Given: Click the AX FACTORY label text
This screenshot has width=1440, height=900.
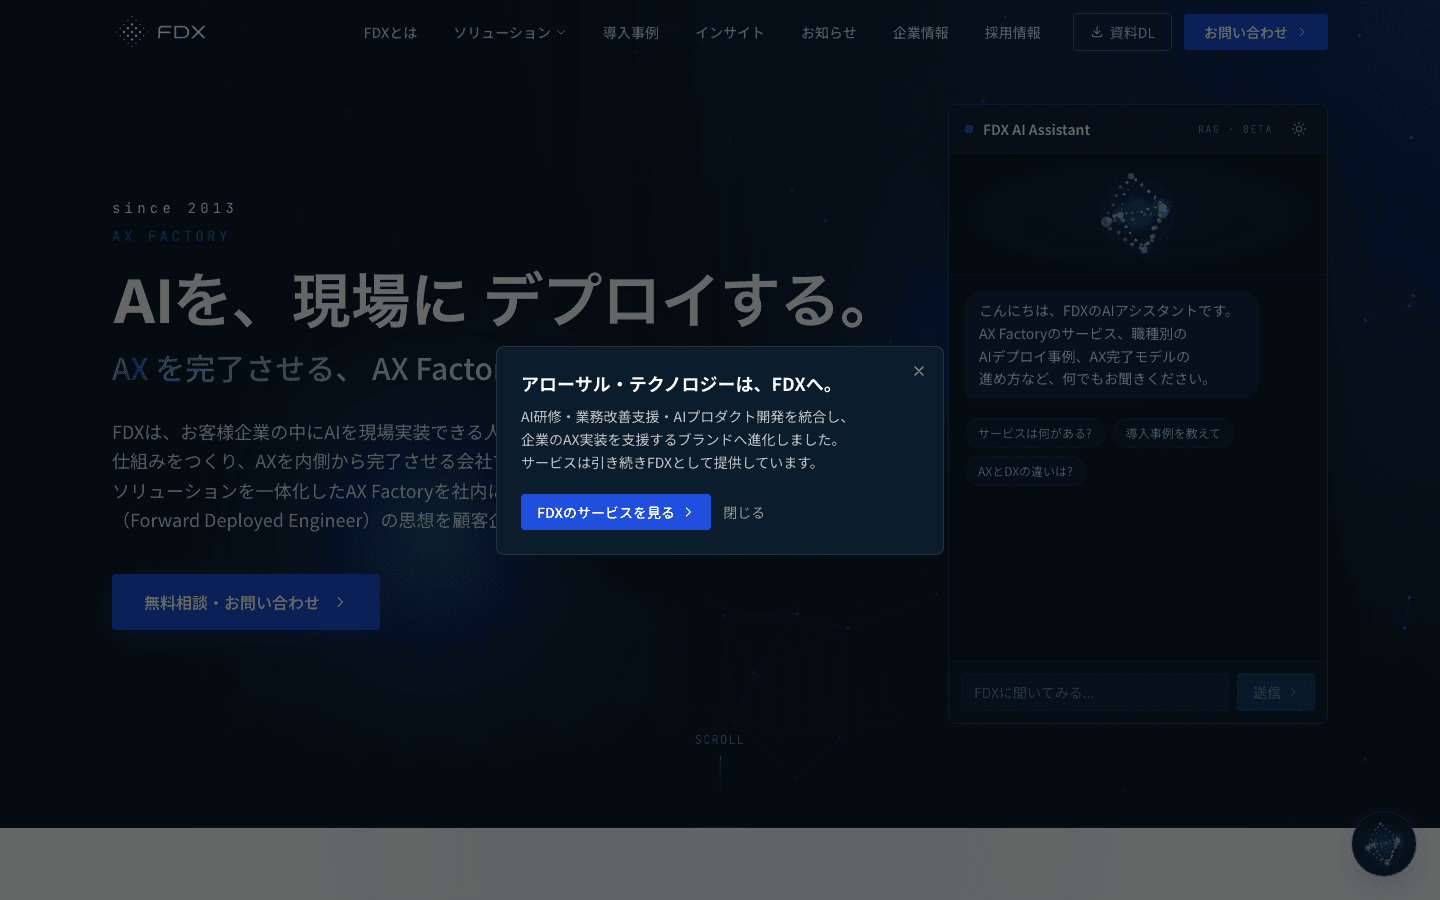Looking at the screenshot, I should [171, 236].
